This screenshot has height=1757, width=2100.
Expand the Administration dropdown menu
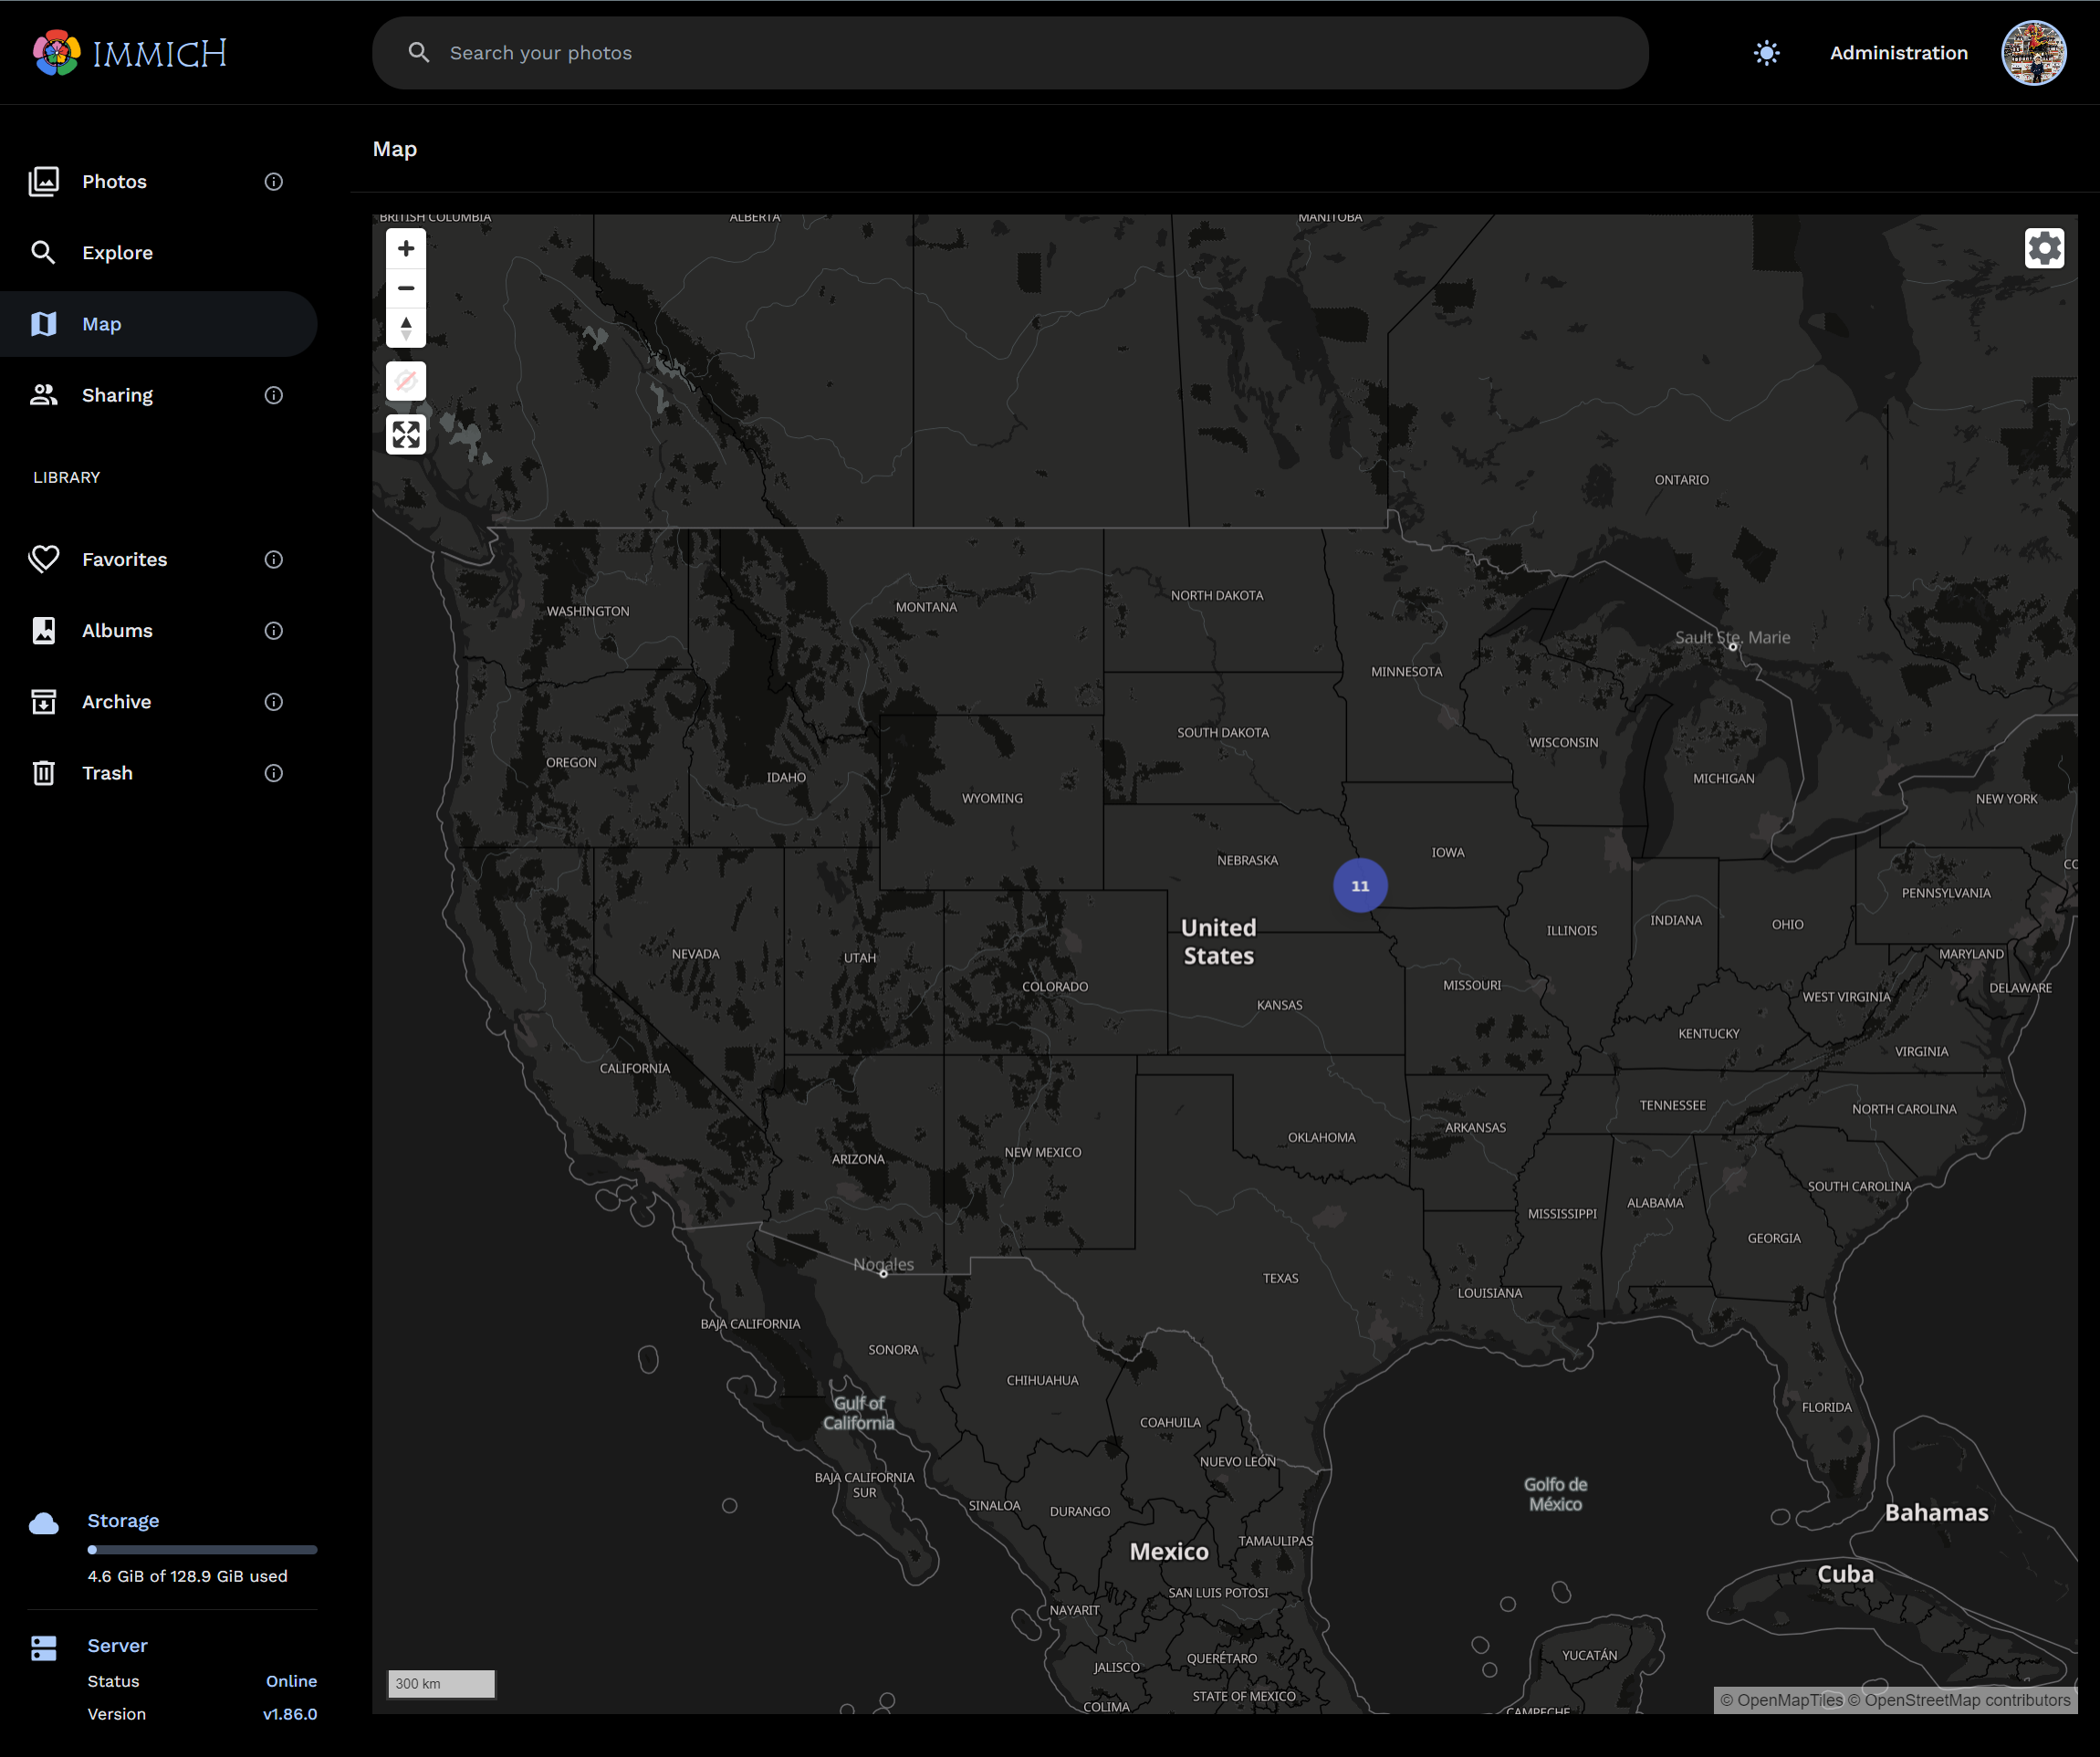(1897, 52)
